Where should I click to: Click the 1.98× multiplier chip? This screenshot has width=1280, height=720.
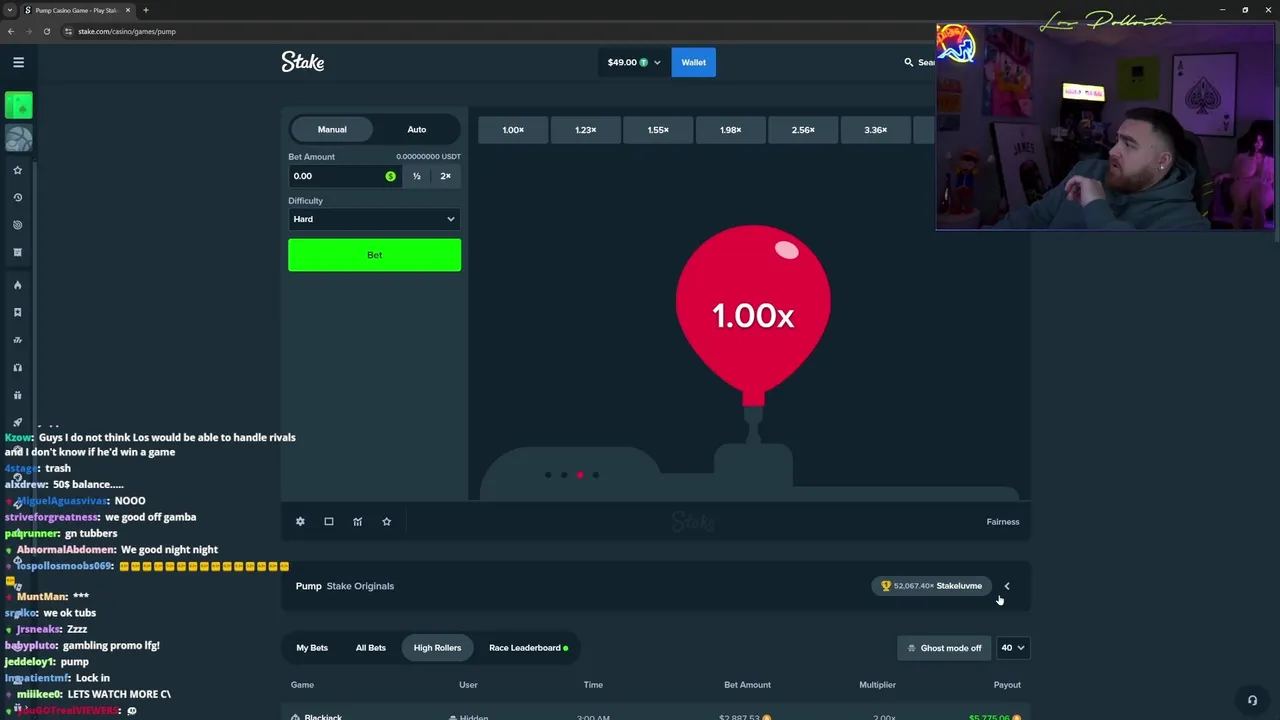[x=730, y=130]
